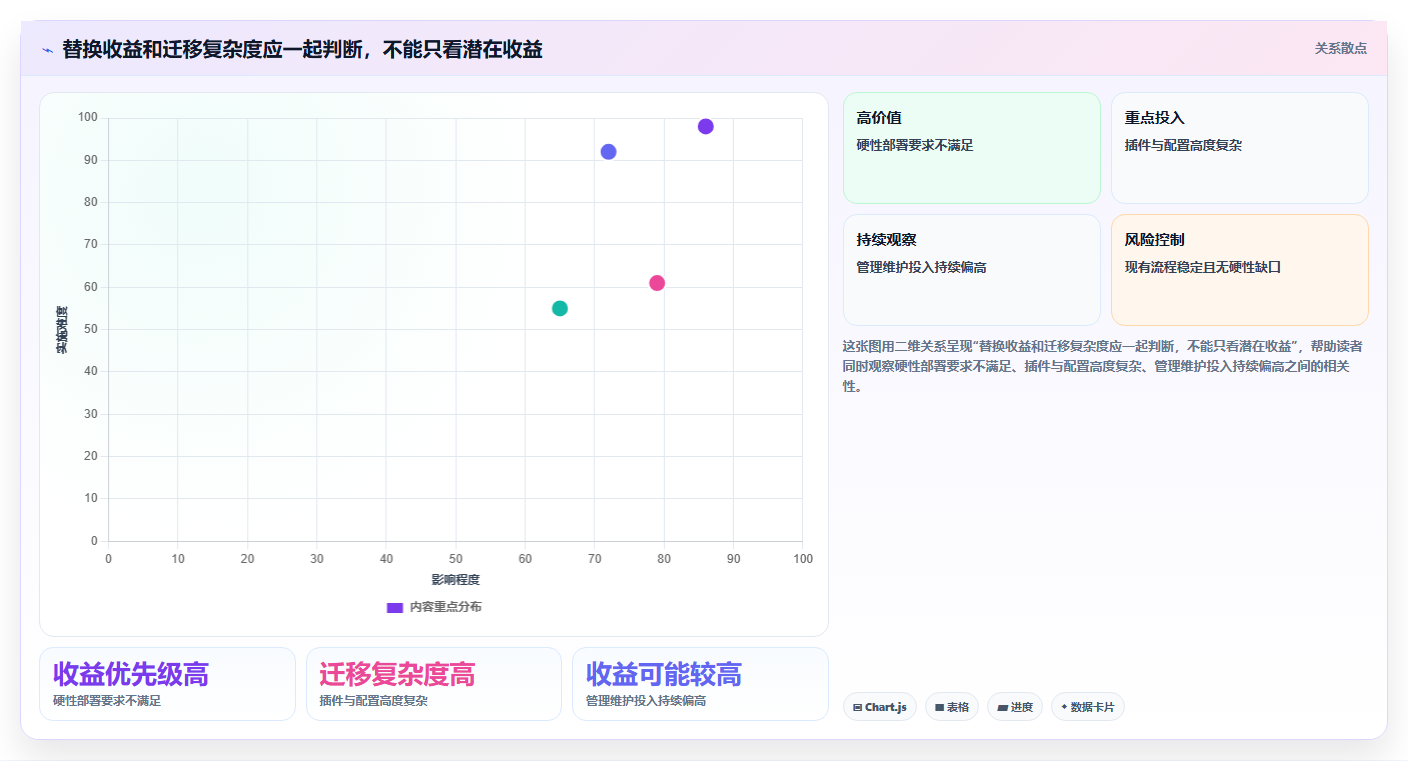Open the 高价值 green card
Viewport: 1408px width, 761px height.
click(x=972, y=148)
